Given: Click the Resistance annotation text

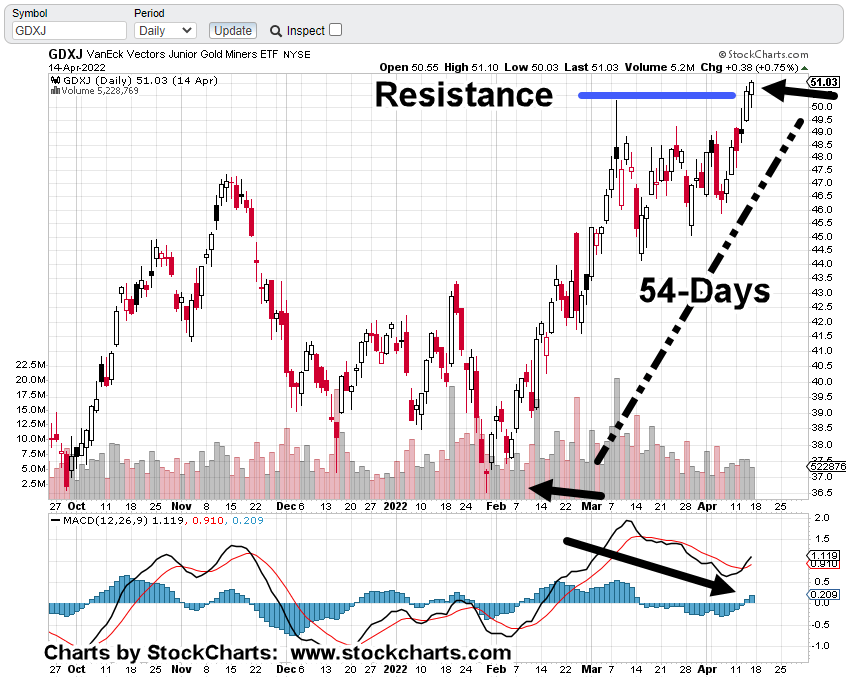Looking at the screenshot, I should pyautogui.click(x=463, y=95).
